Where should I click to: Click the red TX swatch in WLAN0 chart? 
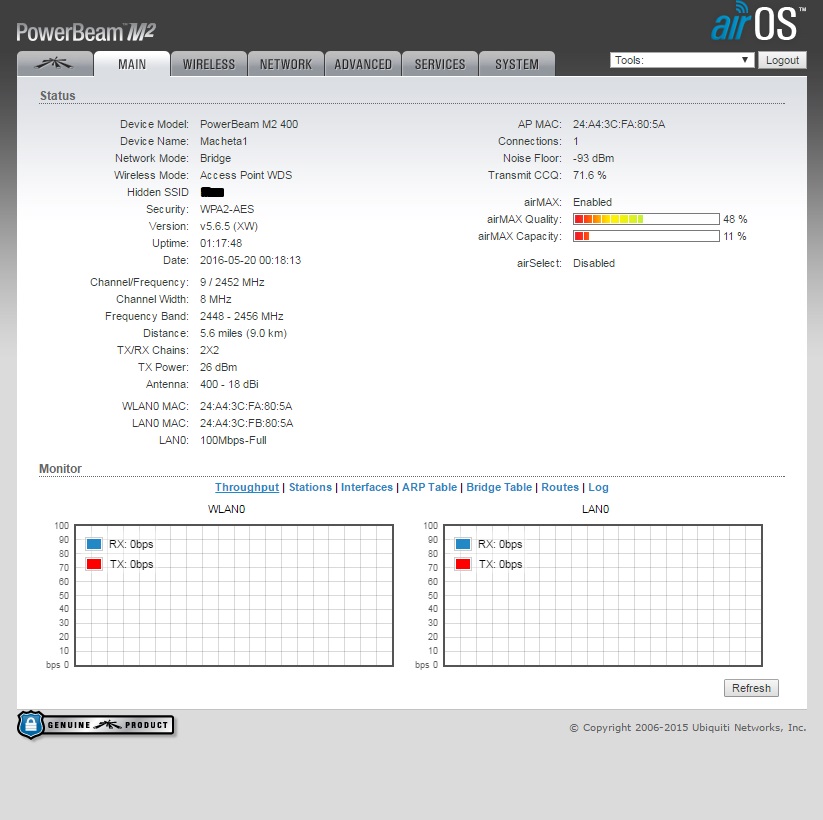pos(94,564)
